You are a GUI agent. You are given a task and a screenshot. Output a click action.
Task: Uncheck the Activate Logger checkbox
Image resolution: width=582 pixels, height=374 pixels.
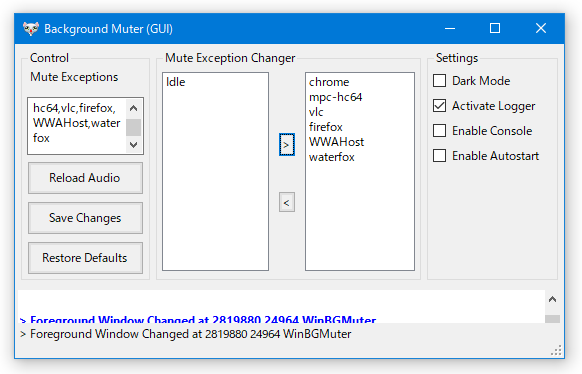[x=439, y=106]
